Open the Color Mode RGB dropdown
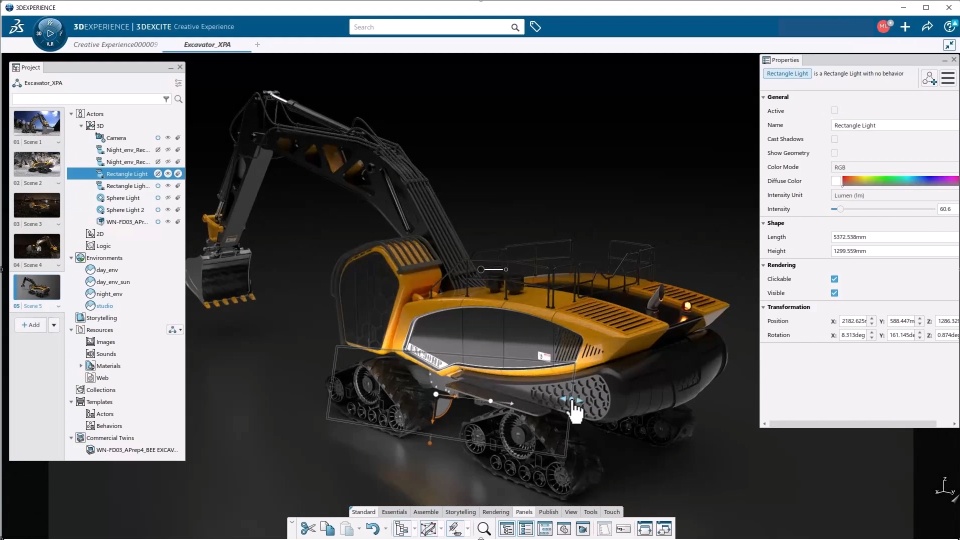This screenshot has width=960, height=540. tap(895, 167)
